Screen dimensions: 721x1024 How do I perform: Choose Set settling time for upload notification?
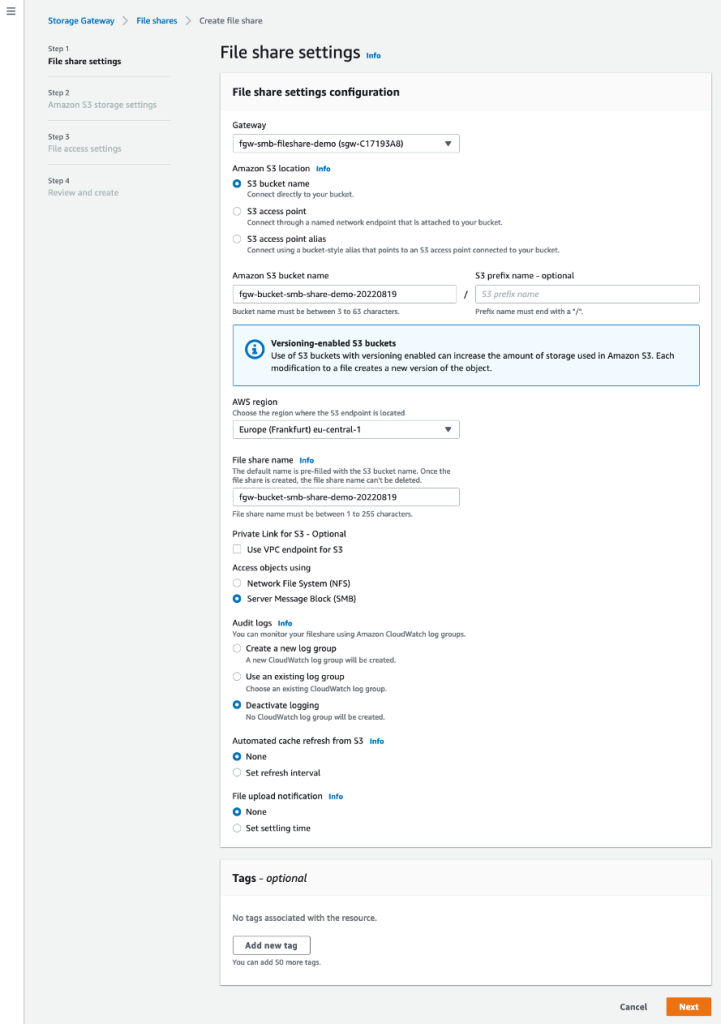(x=237, y=827)
